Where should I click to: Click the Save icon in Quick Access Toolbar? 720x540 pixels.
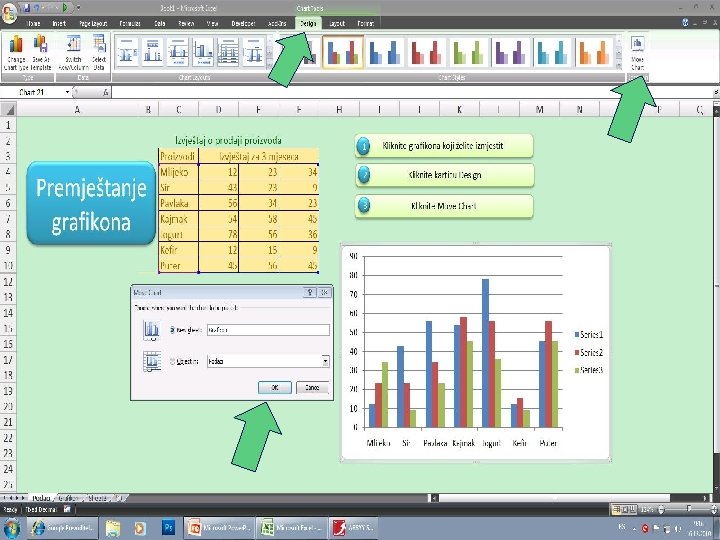[26, 8]
